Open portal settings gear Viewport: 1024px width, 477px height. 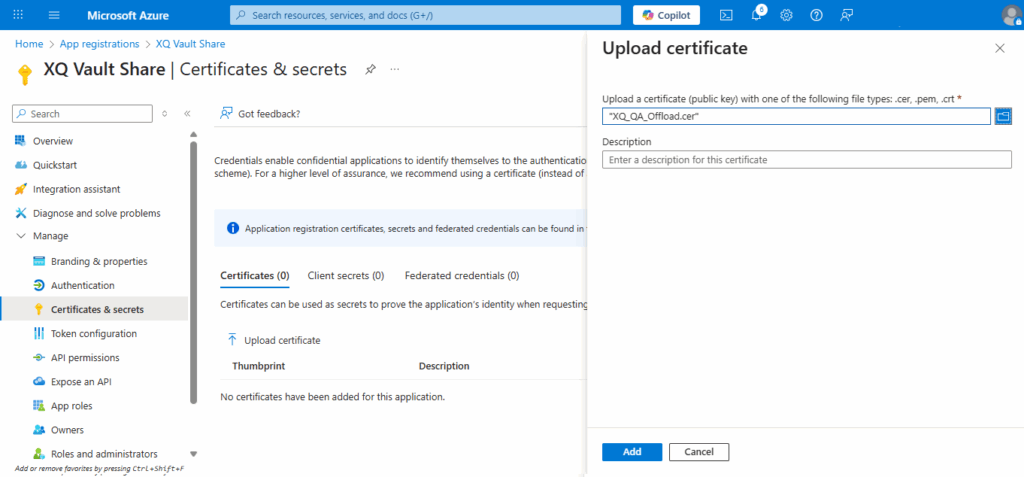(x=787, y=15)
